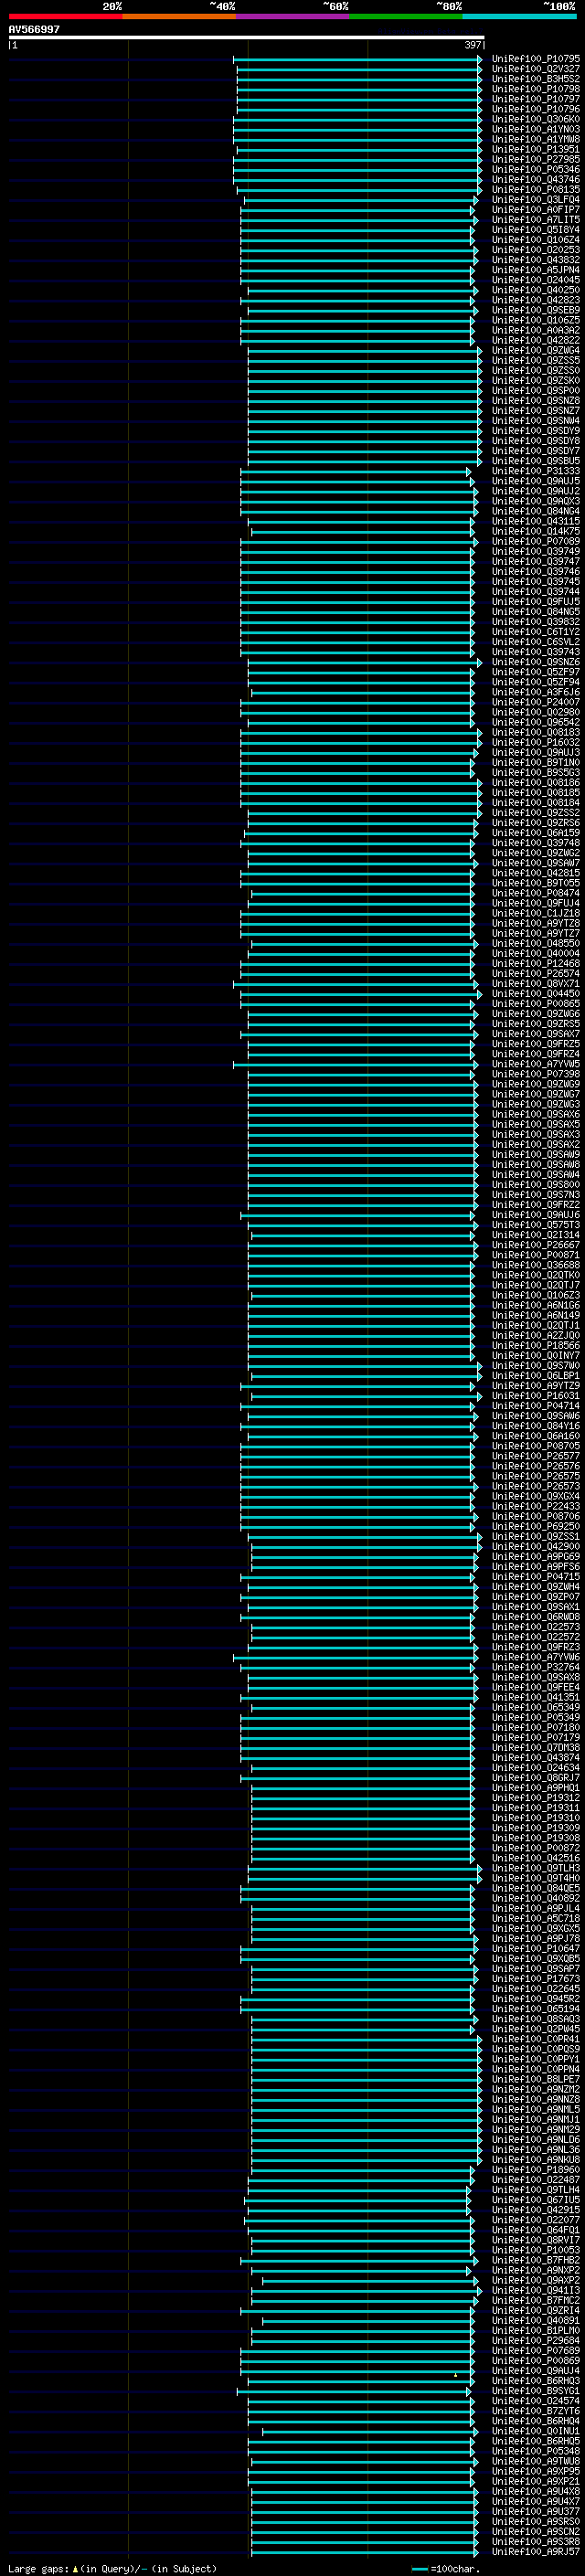
Task: Click the UniRef100_Q5I8Y4 hit label
Action: tap(536, 230)
